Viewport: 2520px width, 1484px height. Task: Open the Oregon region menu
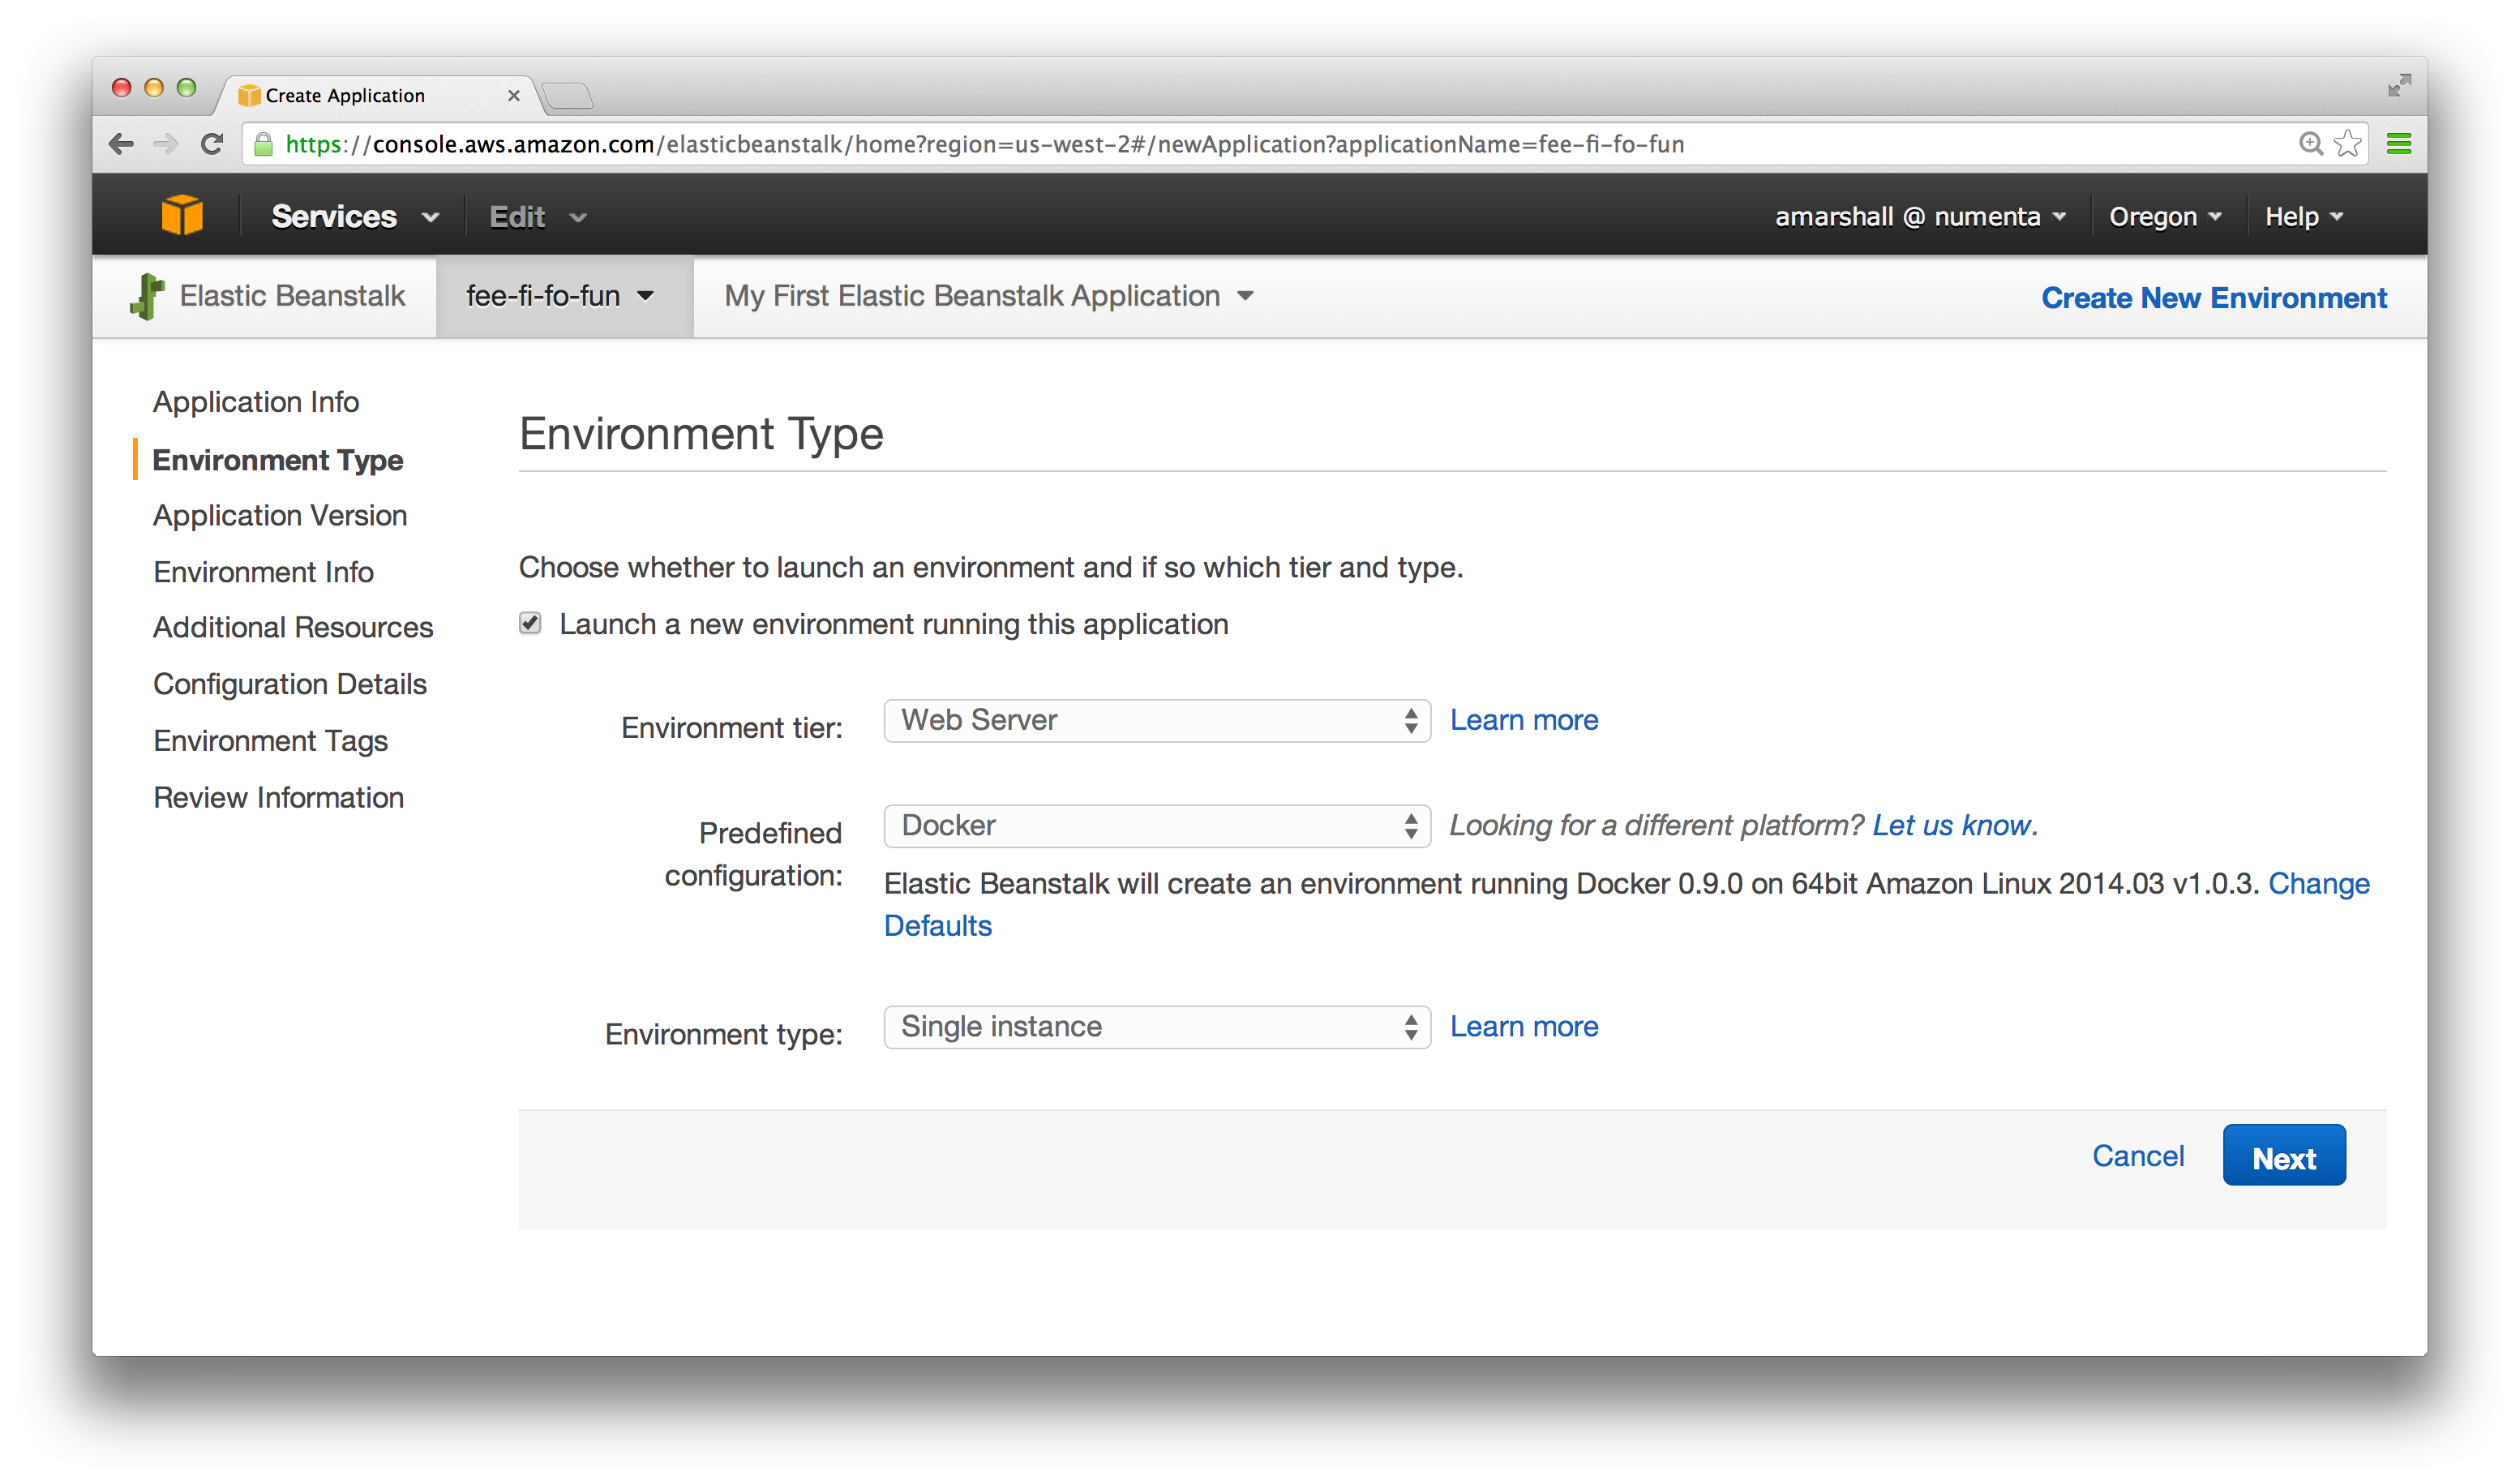pos(2164,217)
